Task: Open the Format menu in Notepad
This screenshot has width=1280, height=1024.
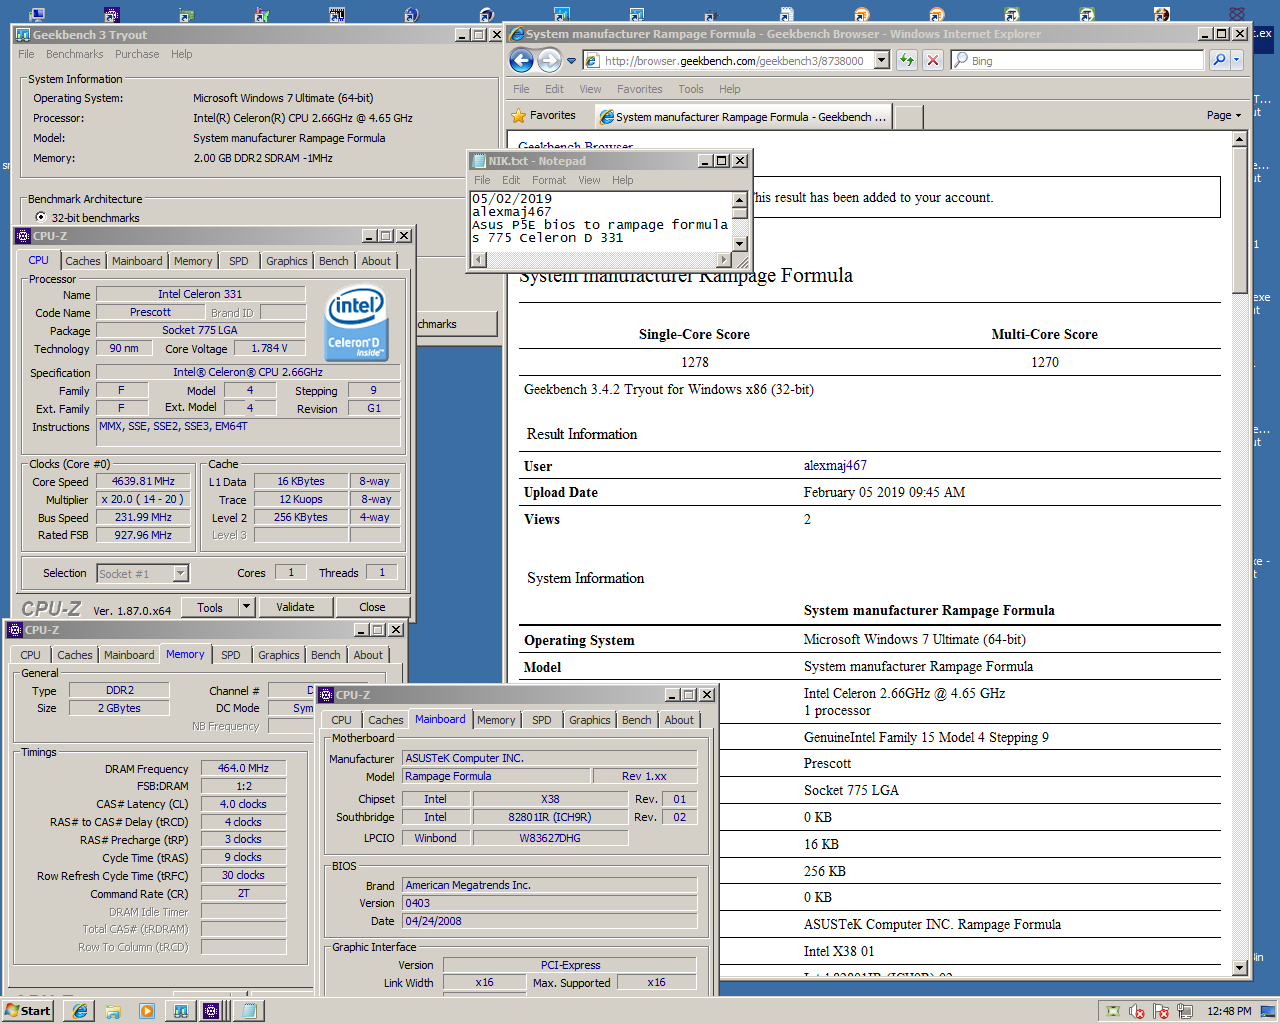Action: pyautogui.click(x=549, y=180)
